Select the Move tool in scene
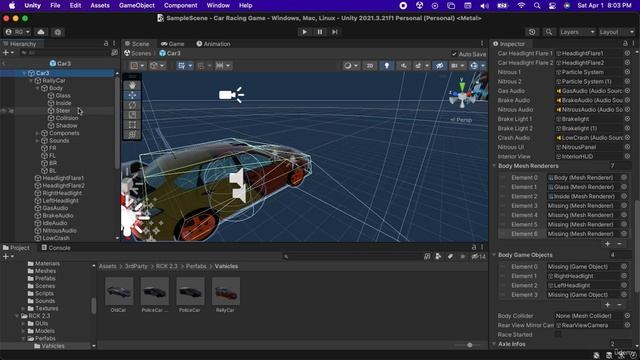The height and width of the screenshot is (360, 640). 132,95
